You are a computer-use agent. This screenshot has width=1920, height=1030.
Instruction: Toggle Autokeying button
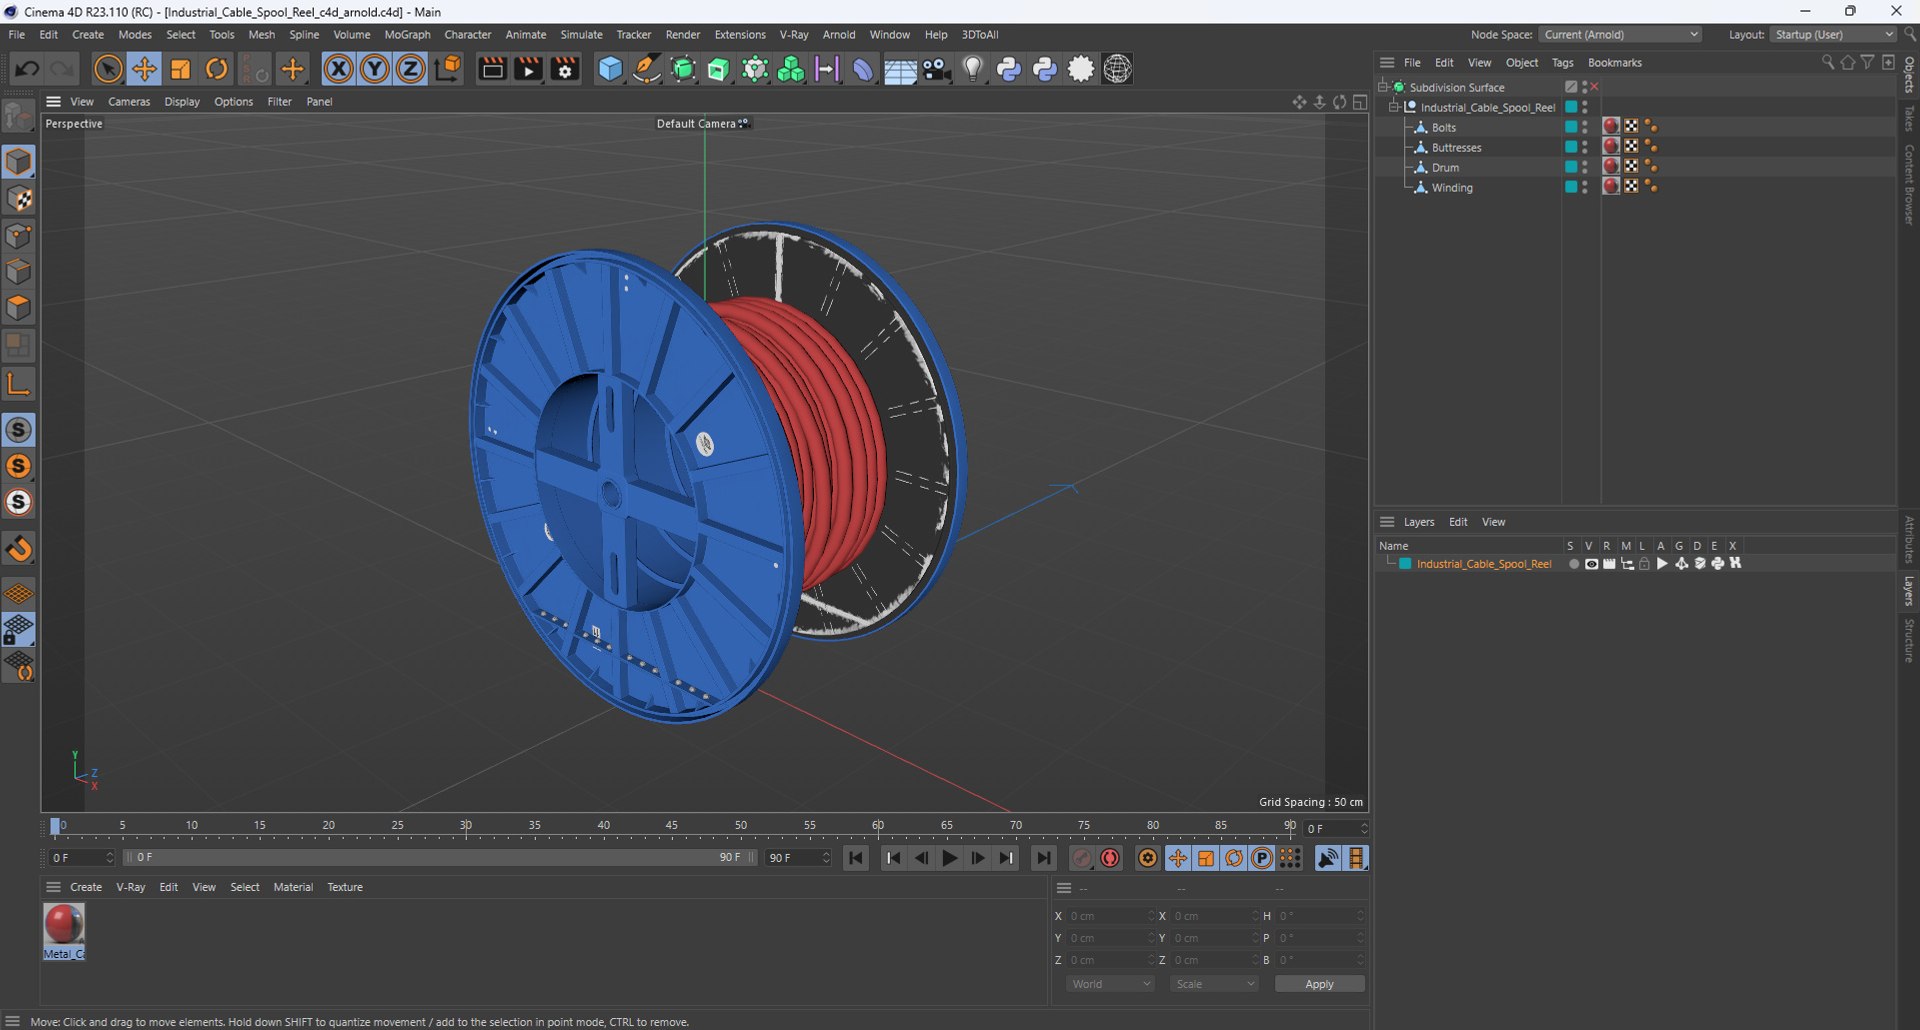click(1110, 858)
